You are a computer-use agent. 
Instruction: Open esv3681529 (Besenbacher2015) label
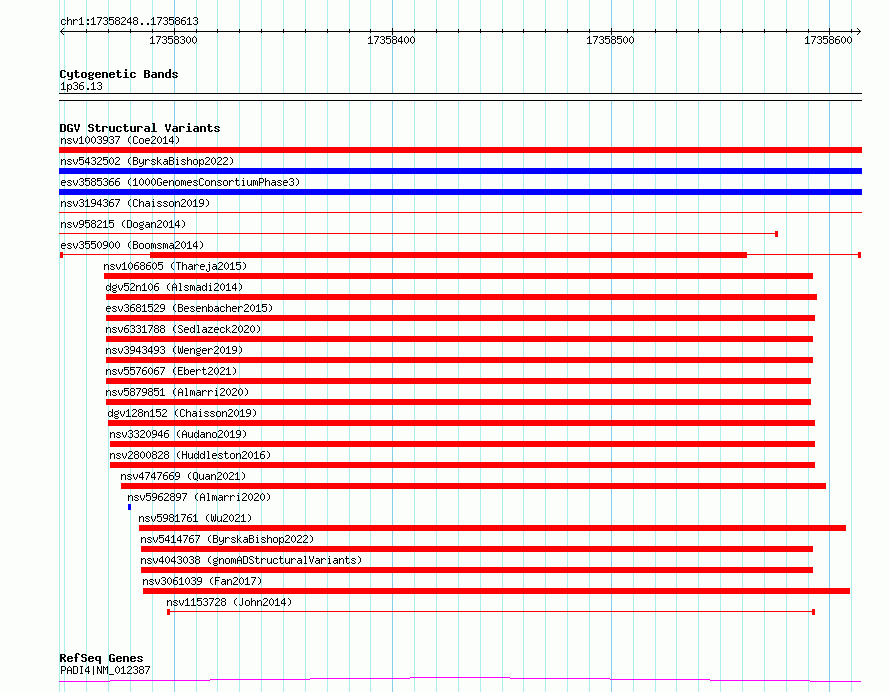pyautogui.click(x=189, y=308)
